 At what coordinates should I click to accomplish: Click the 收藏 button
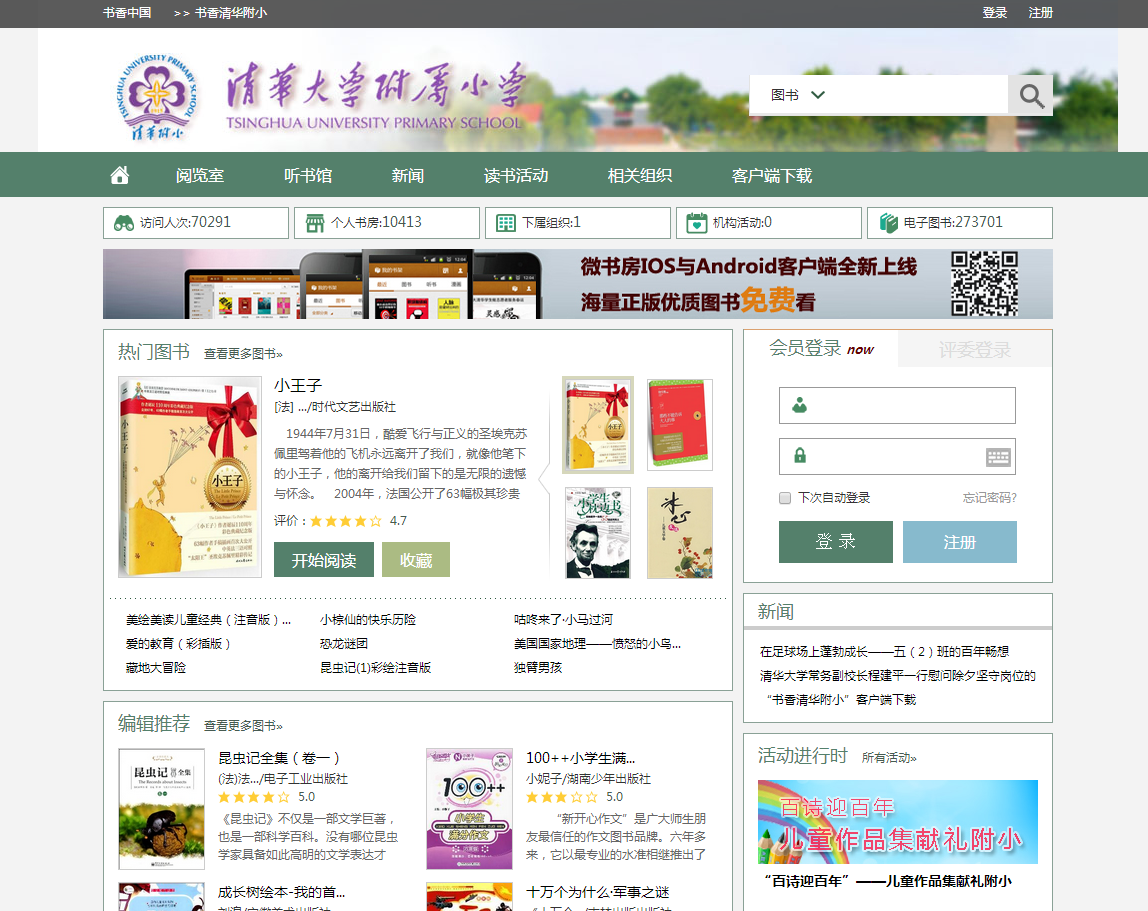416,560
